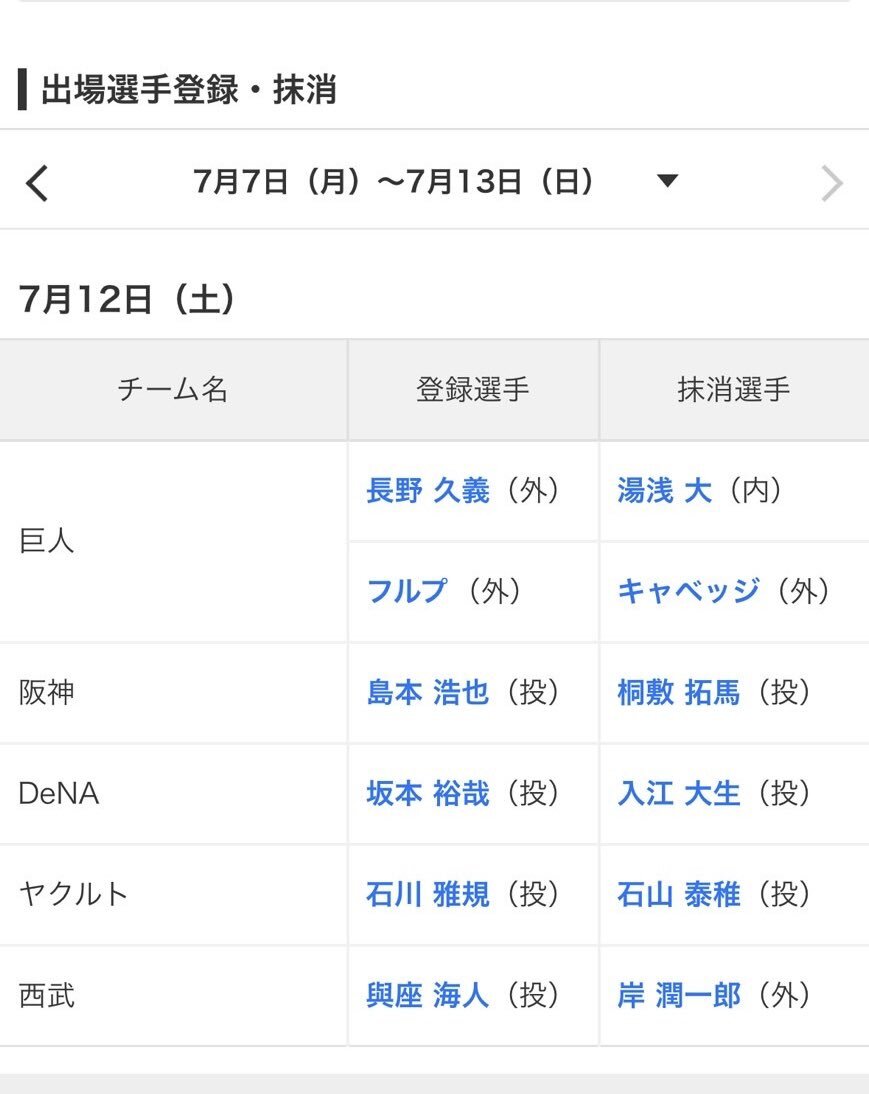Open player link 湯浅 大
869x1094 pixels.
664,490
